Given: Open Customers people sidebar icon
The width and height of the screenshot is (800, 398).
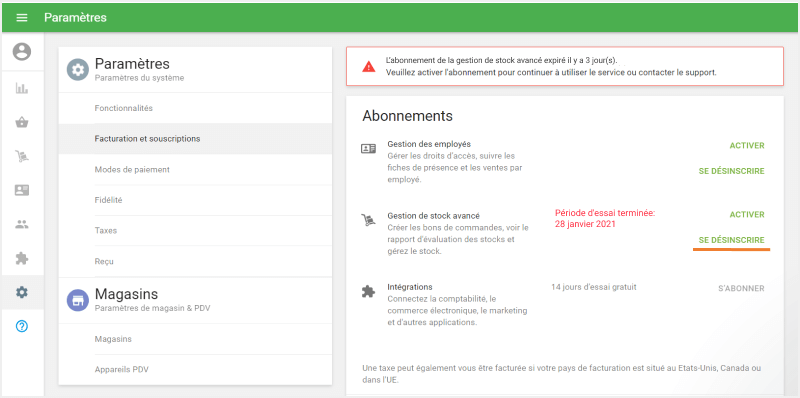Looking at the screenshot, I should click(x=22, y=224).
